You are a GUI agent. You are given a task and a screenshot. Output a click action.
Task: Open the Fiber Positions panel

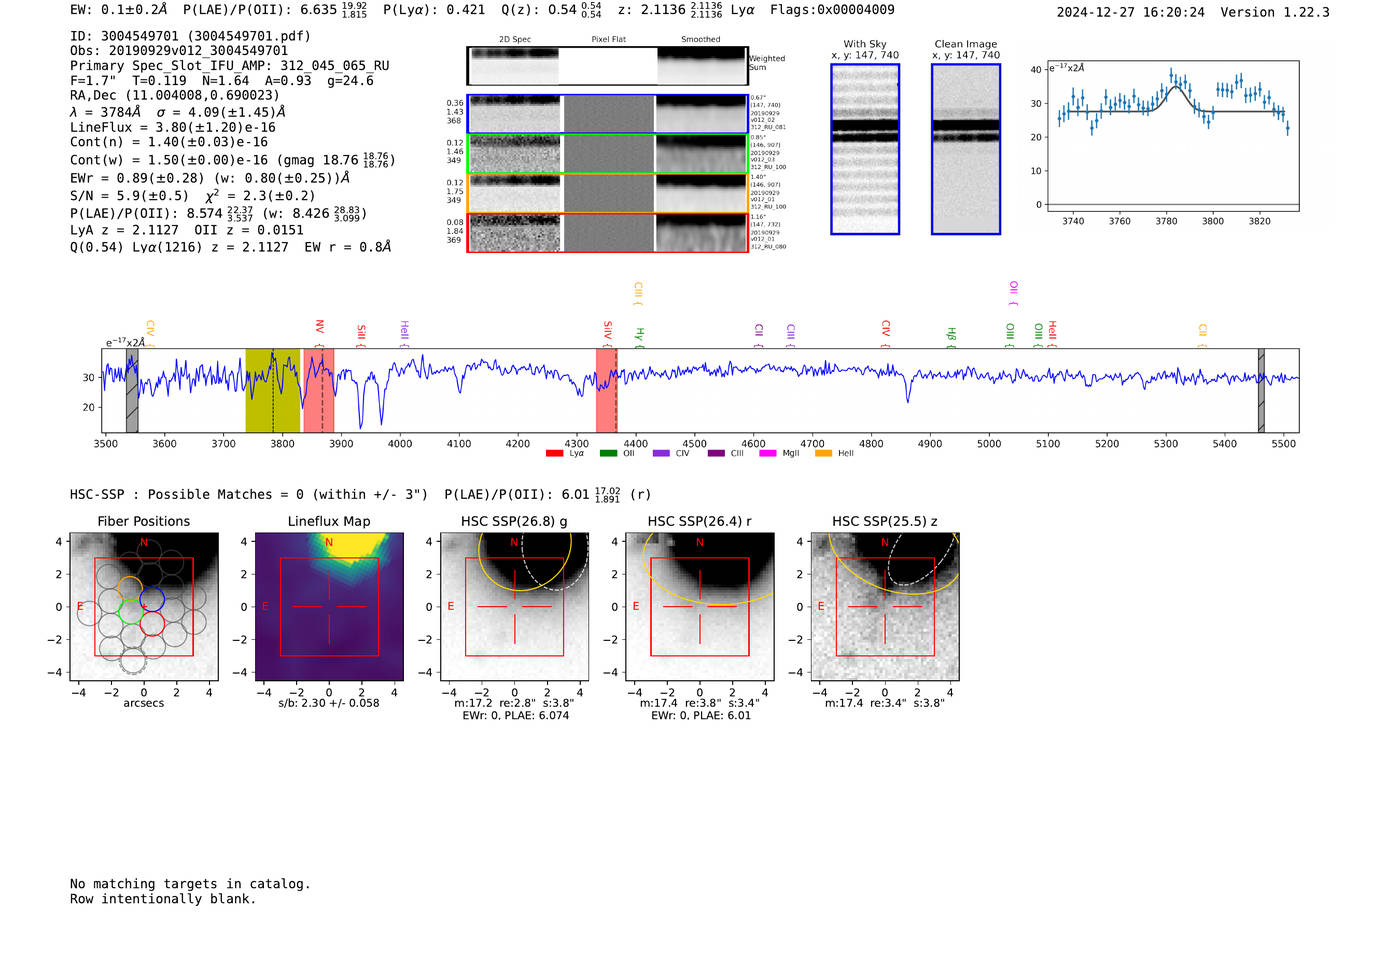tap(144, 606)
